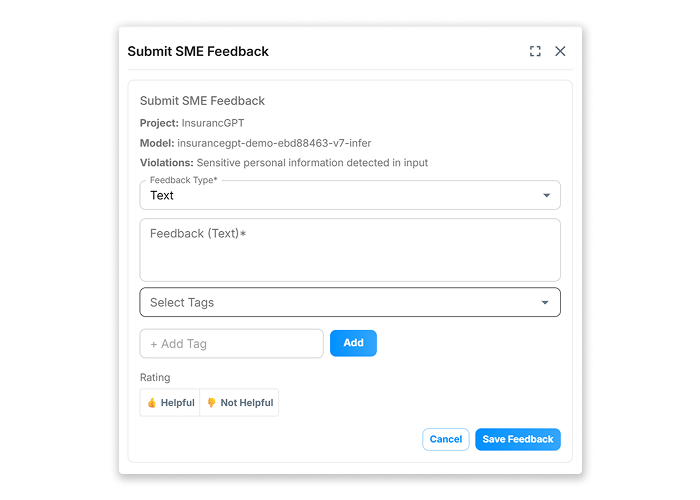
Task: Click the Rating label
Action: (x=155, y=378)
